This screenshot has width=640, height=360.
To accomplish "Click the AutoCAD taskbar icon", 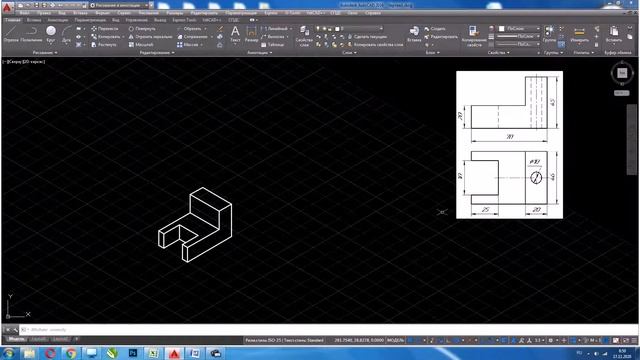I will [x=174, y=353].
